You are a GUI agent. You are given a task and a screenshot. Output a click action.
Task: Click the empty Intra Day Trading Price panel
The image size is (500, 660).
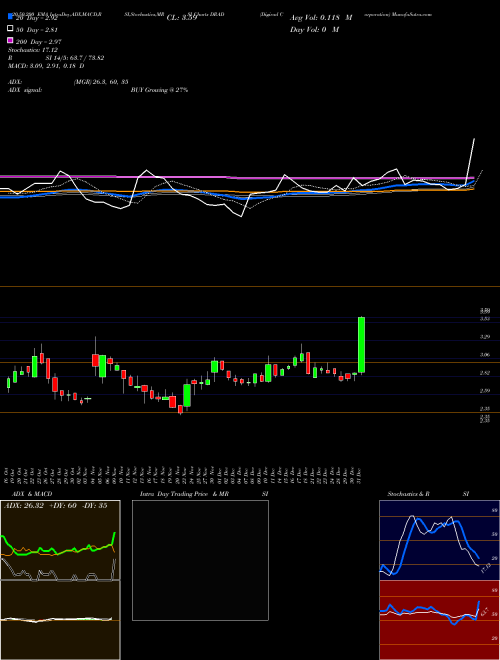point(200,560)
